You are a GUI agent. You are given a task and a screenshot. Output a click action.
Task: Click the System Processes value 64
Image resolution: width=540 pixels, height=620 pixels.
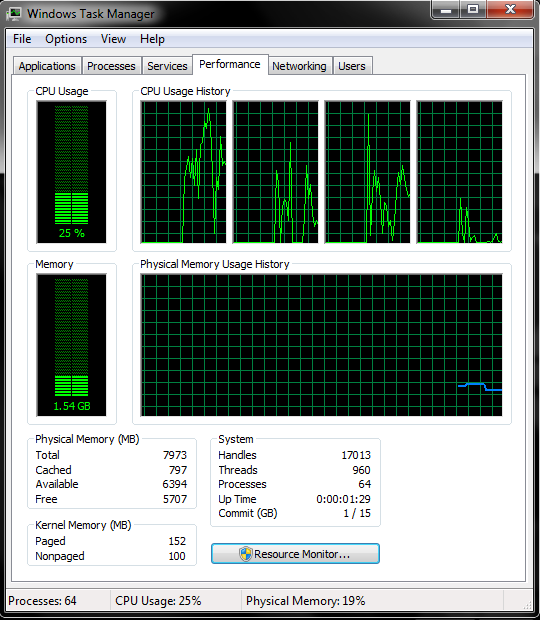click(x=364, y=484)
